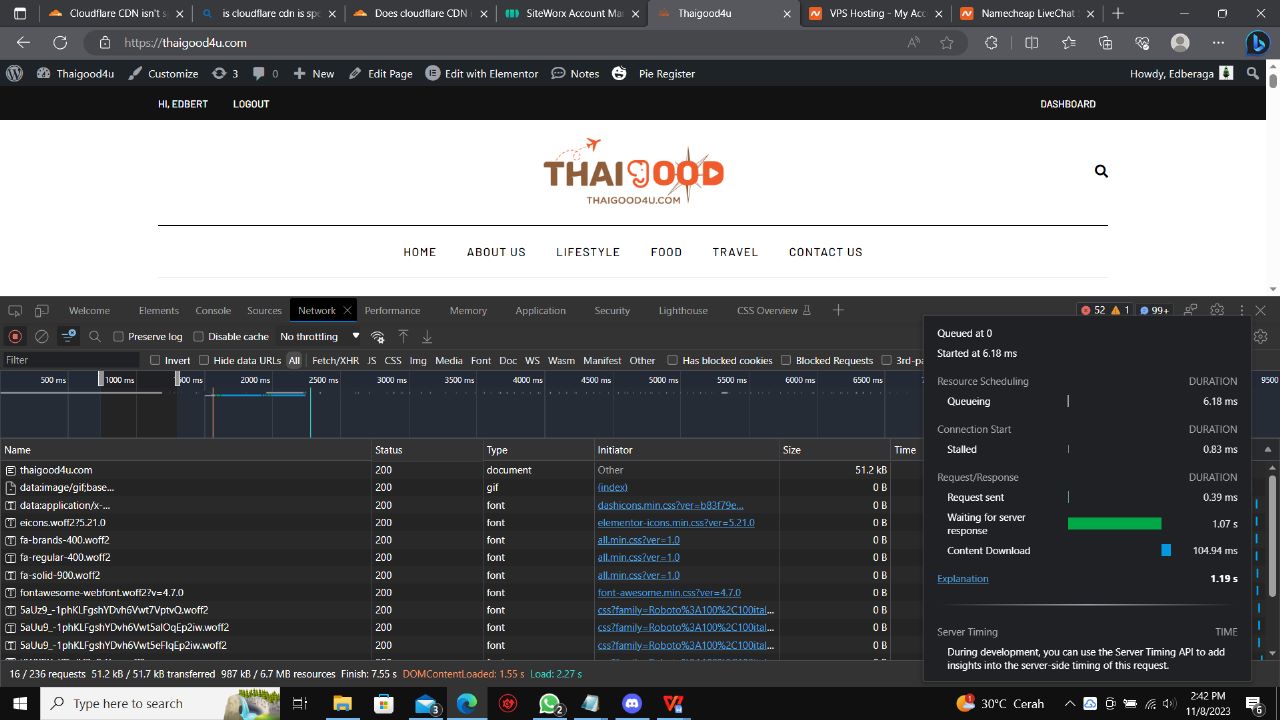Viewport: 1280px width, 720px height.
Task: Open Bing Copilot sidebar button
Action: [1258, 43]
